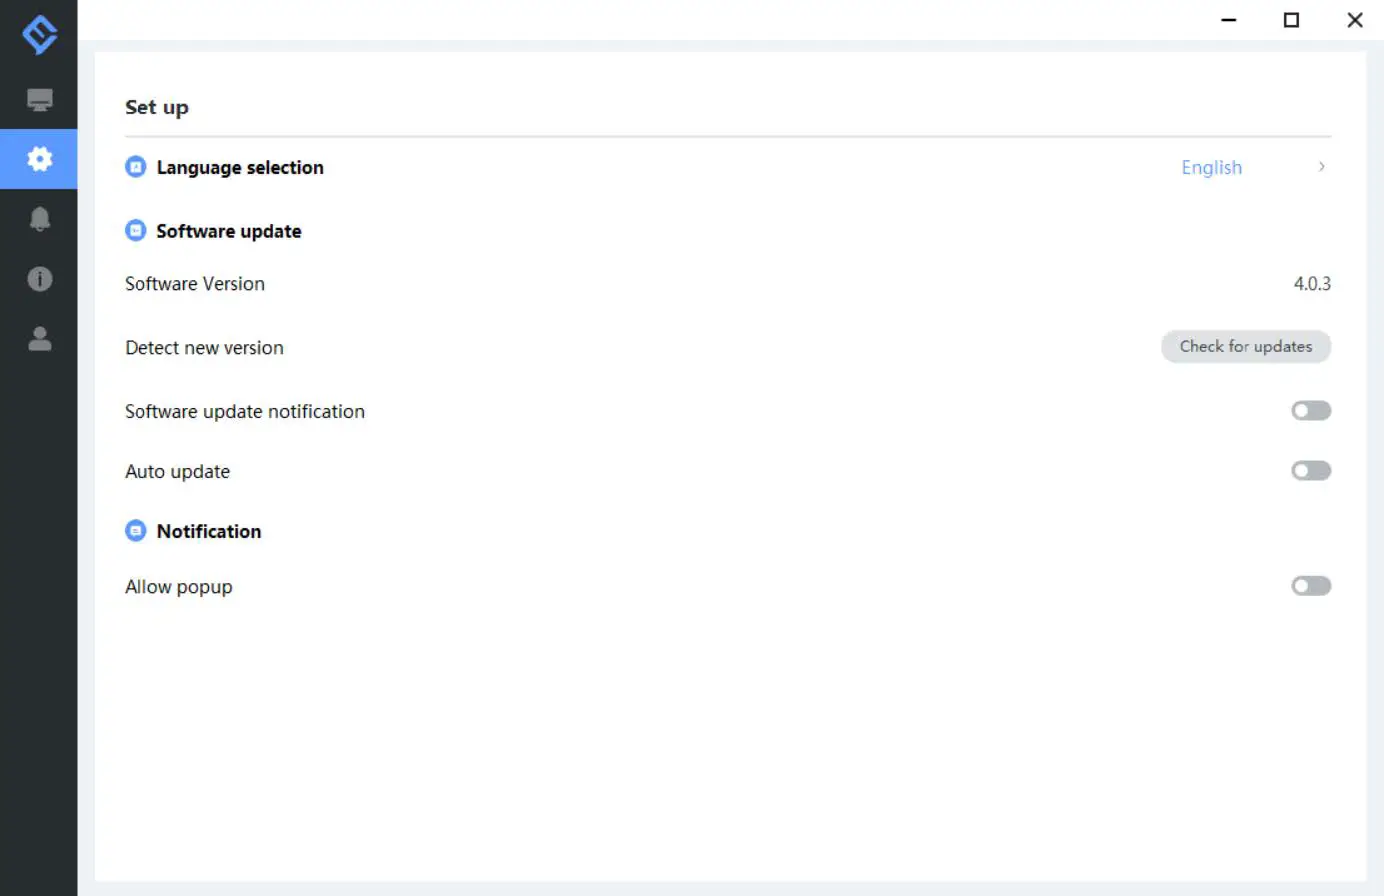Open the user account page in sidebar
The image size is (1384, 896).
(39, 339)
